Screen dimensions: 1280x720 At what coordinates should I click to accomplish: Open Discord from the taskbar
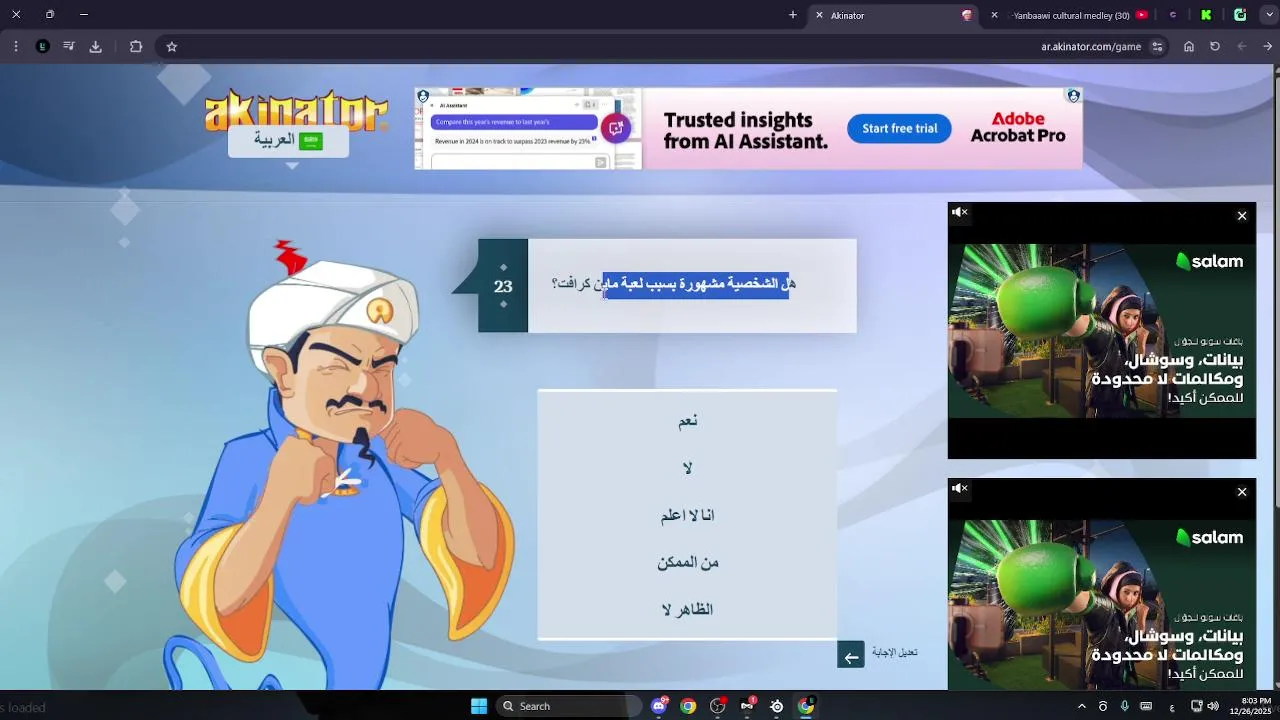[x=659, y=706]
